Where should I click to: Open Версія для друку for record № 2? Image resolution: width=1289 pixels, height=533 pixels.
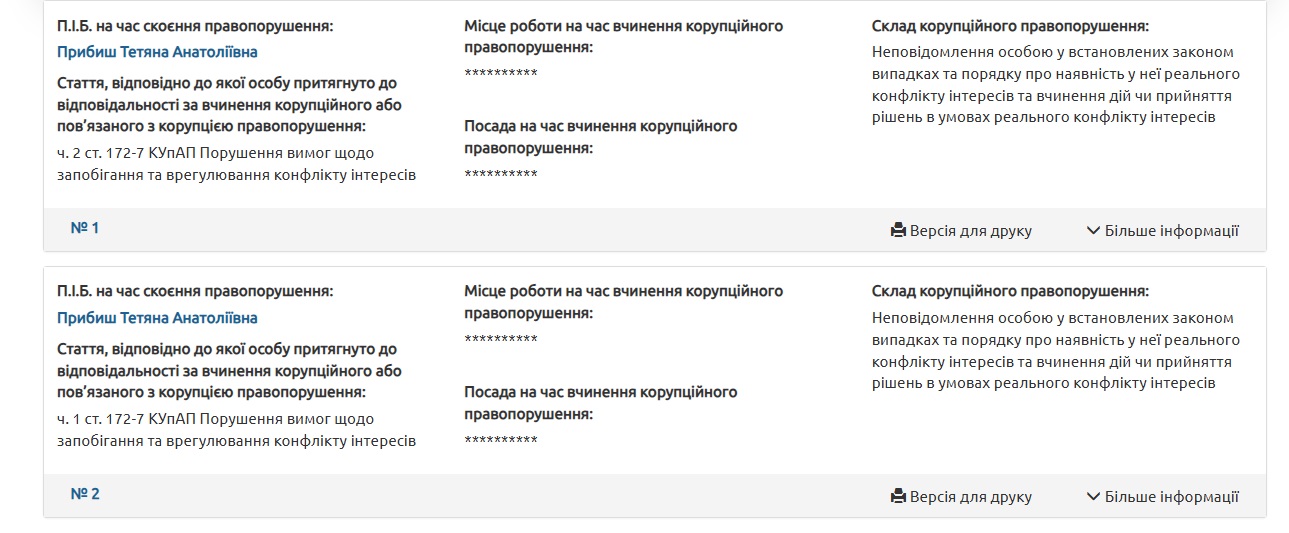[x=962, y=497]
